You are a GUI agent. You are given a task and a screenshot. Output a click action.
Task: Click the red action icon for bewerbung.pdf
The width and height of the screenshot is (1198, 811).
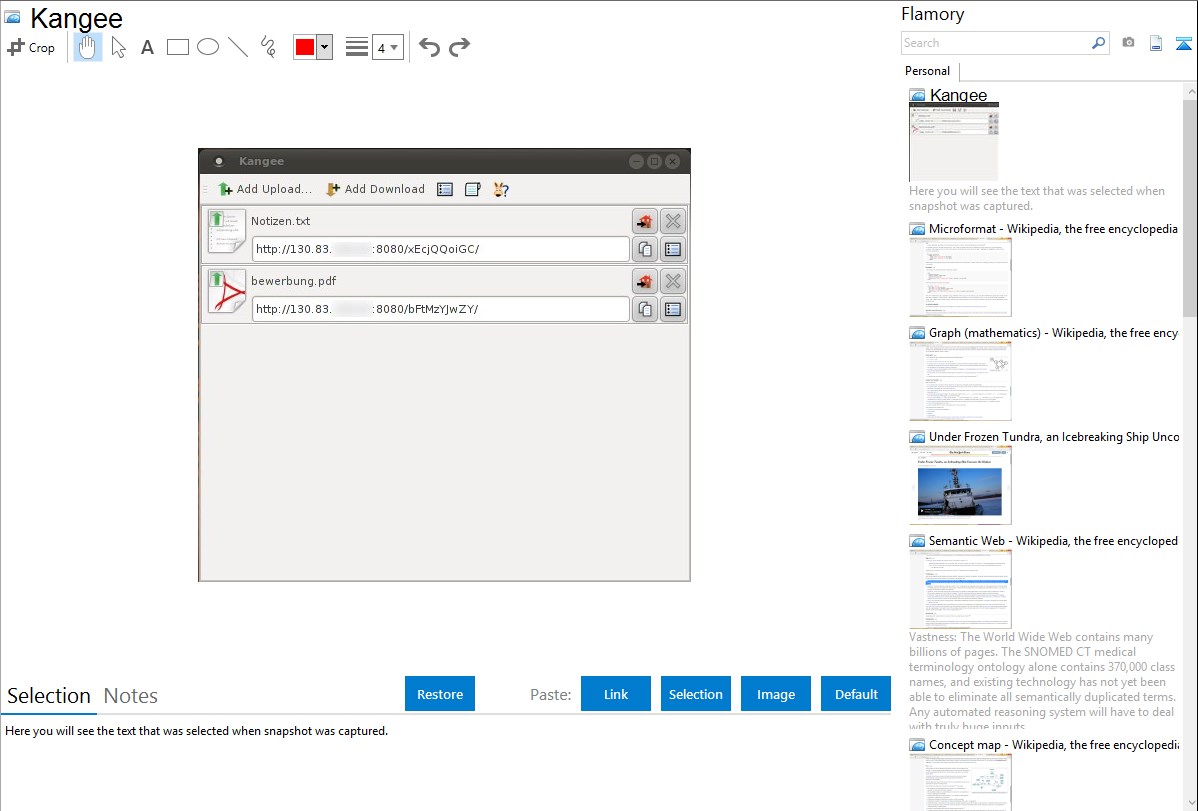coord(645,281)
